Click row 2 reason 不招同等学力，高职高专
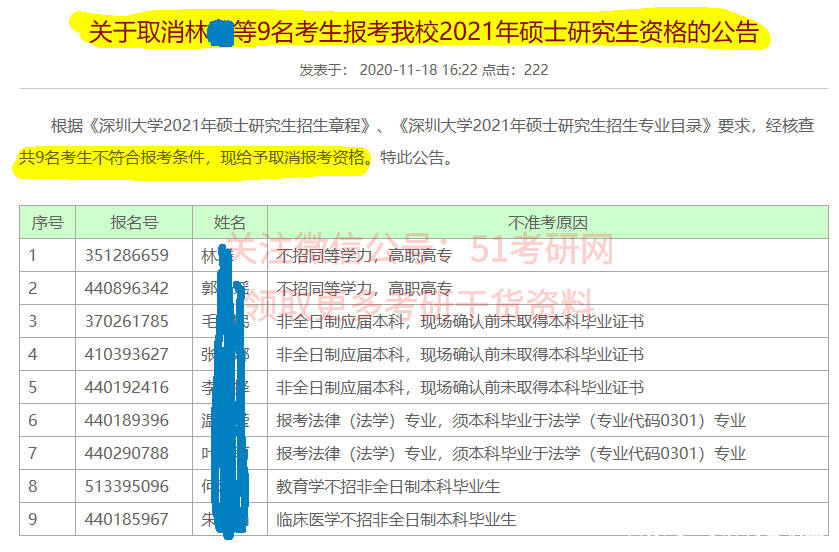 tap(364, 289)
